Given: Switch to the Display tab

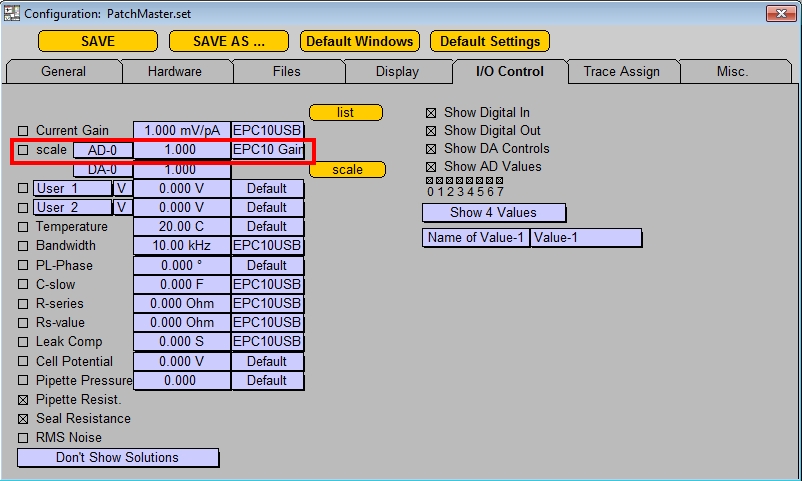Looking at the screenshot, I should tap(397, 72).
